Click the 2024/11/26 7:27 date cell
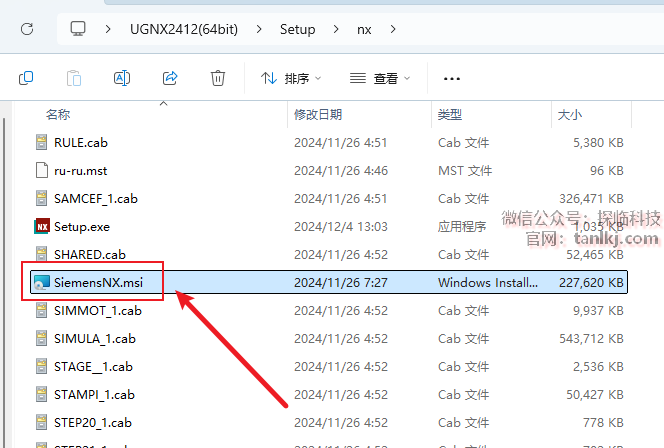The height and width of the screenshot is (448, 664). coord(341,282)
